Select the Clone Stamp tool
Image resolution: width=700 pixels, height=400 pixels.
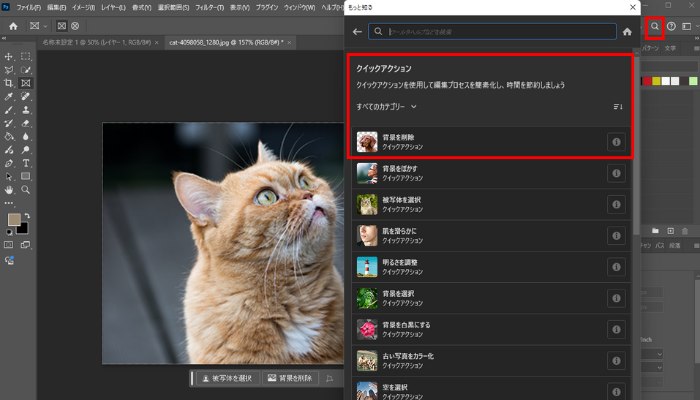tap(26, 110)
